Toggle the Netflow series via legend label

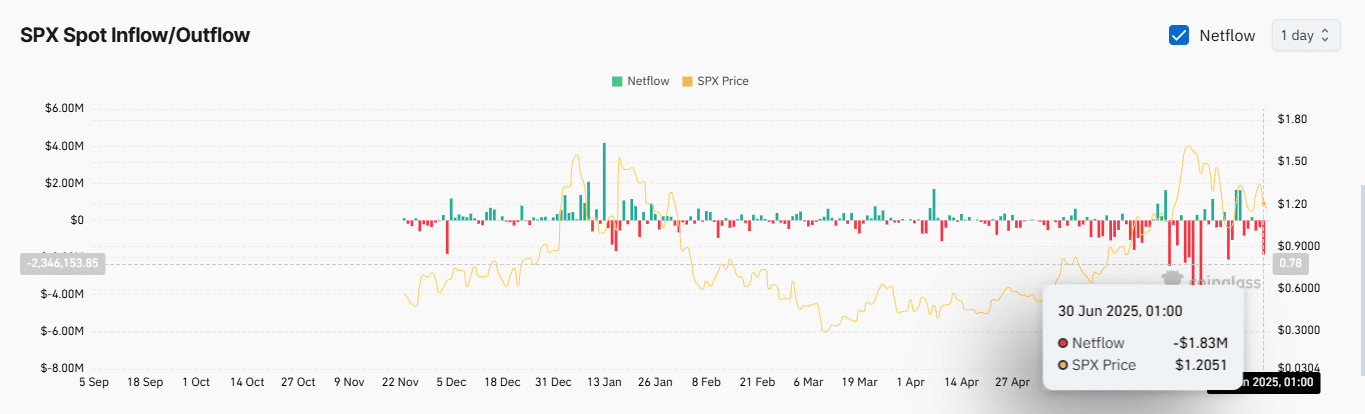648,81
